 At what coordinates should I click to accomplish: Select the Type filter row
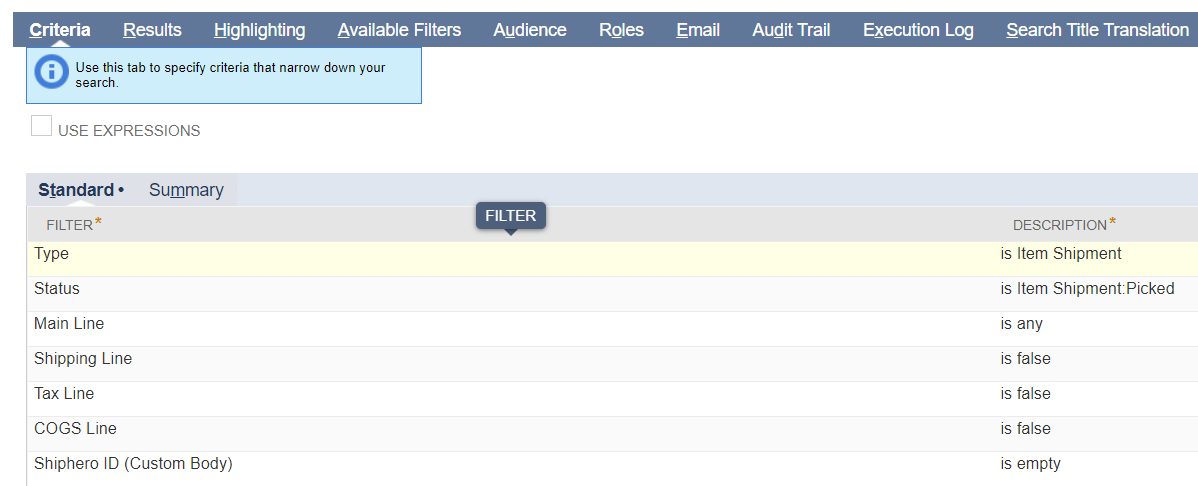52,254
